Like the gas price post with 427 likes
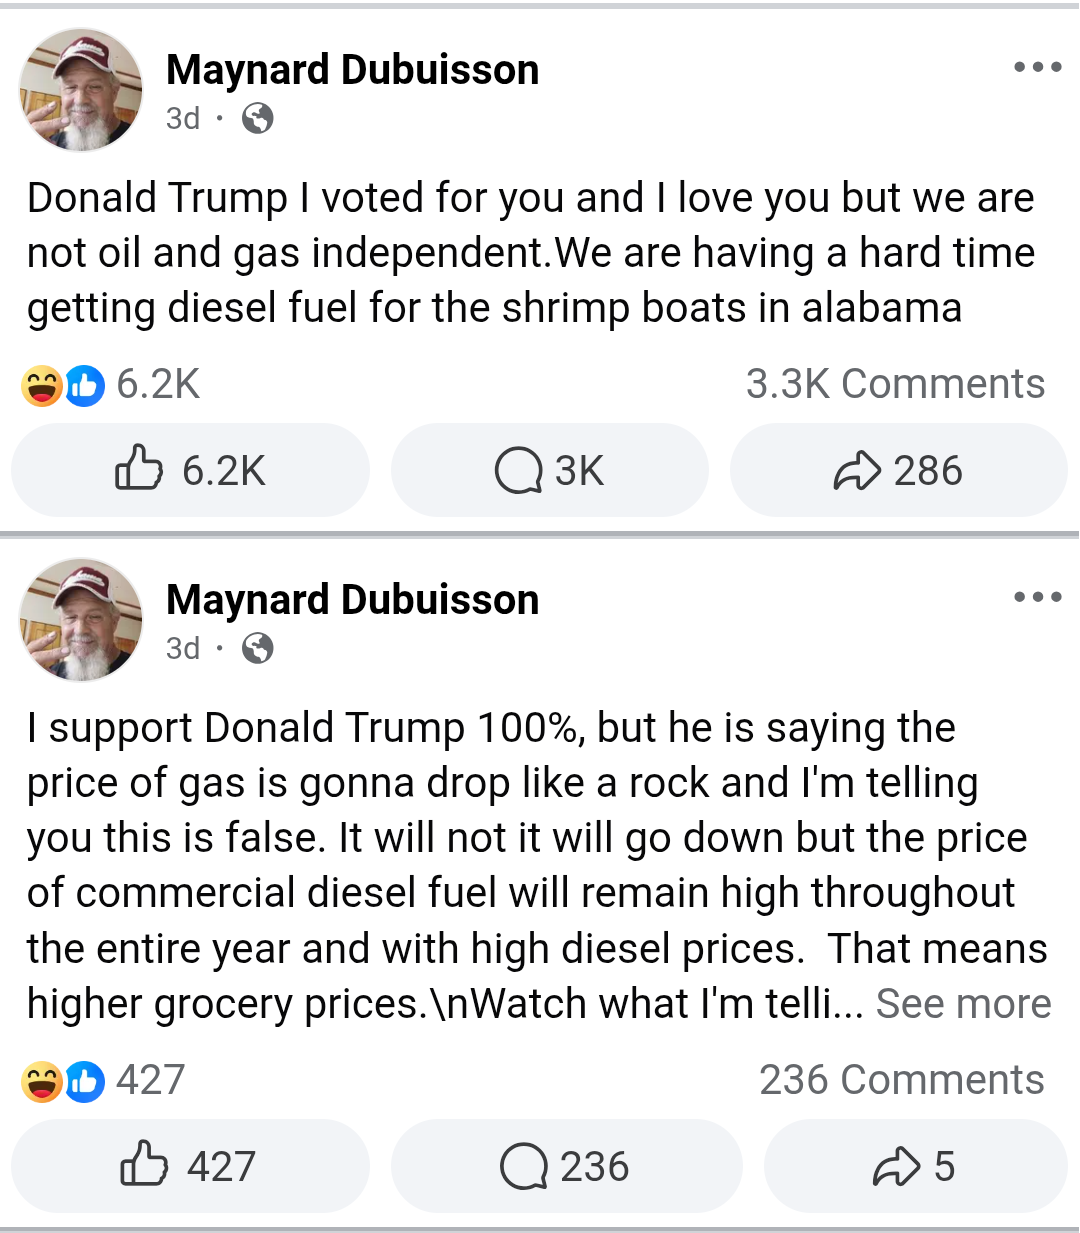The height and width of the screenshot is (1233, 1080). (x=190, y=1166)
